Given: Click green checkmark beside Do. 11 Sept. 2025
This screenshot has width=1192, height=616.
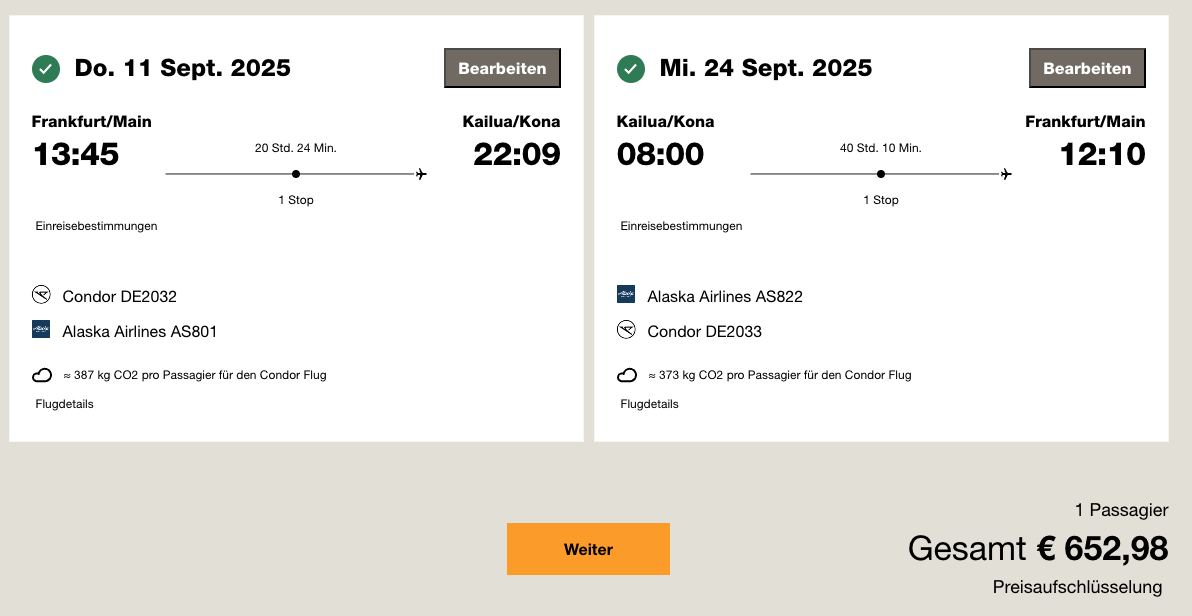Looking at the screenshot, I should pyautogui.click(x=46, y=68).
